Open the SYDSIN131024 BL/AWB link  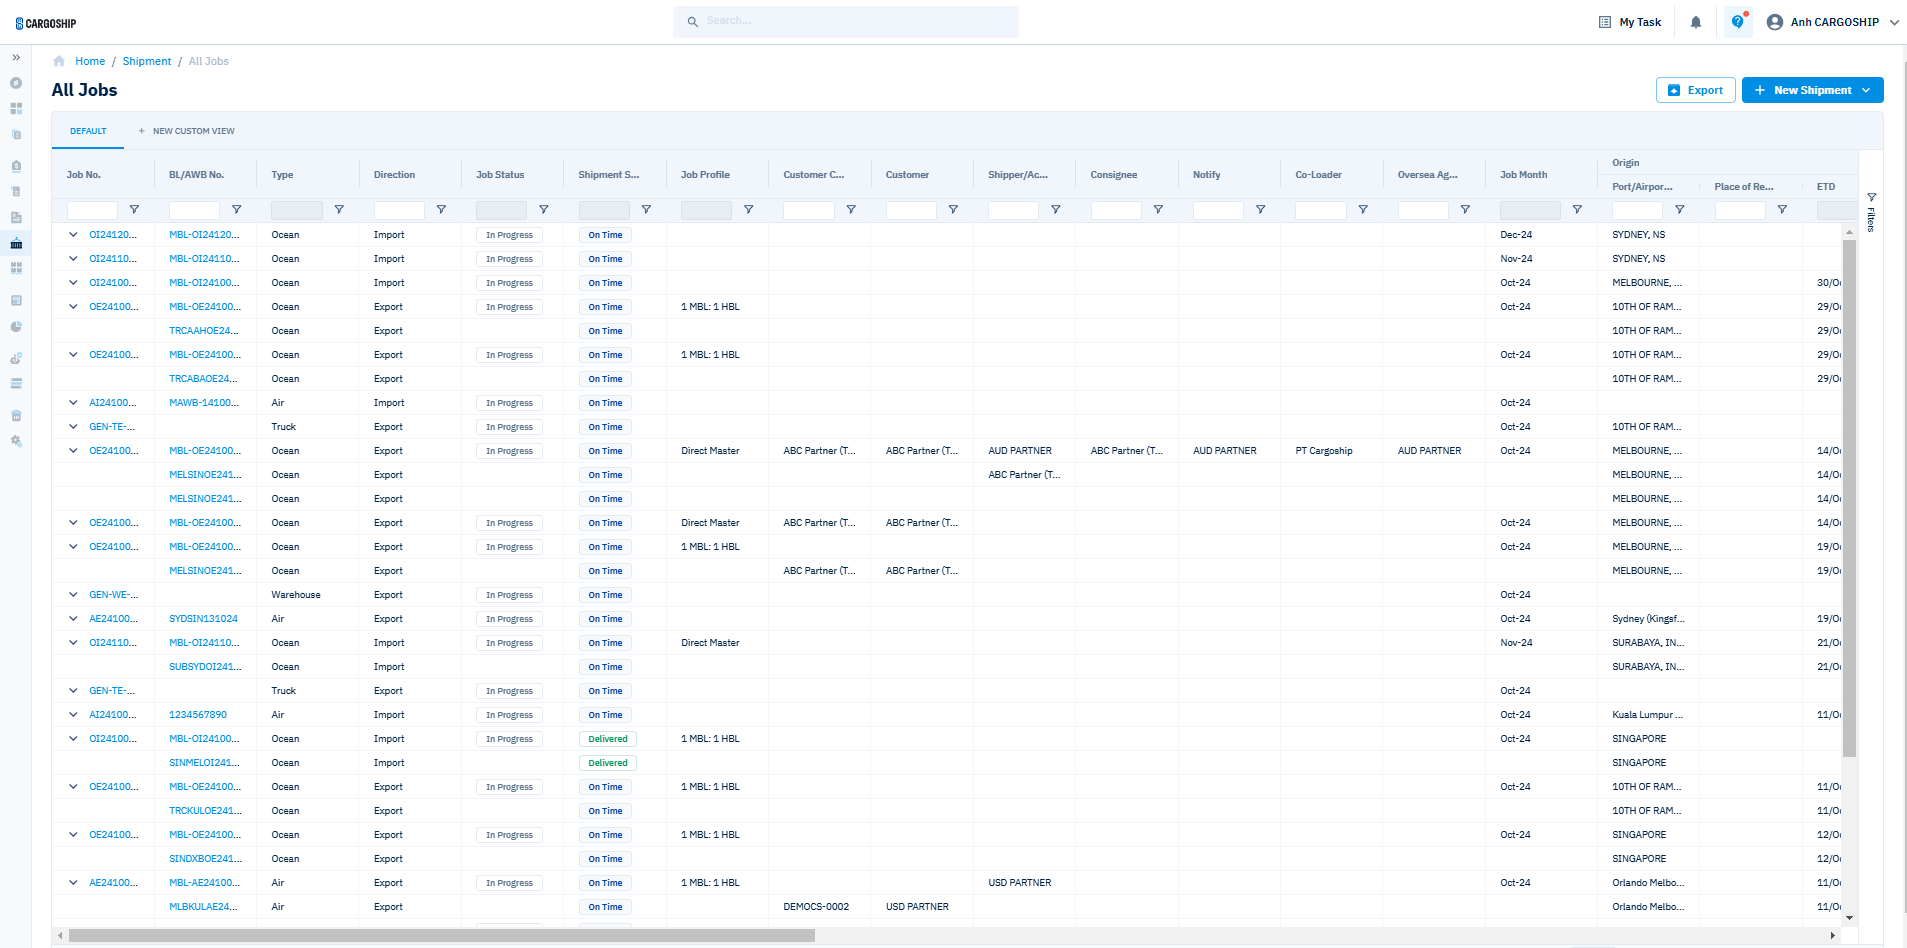pyautogui.click(x=203, y=619)
